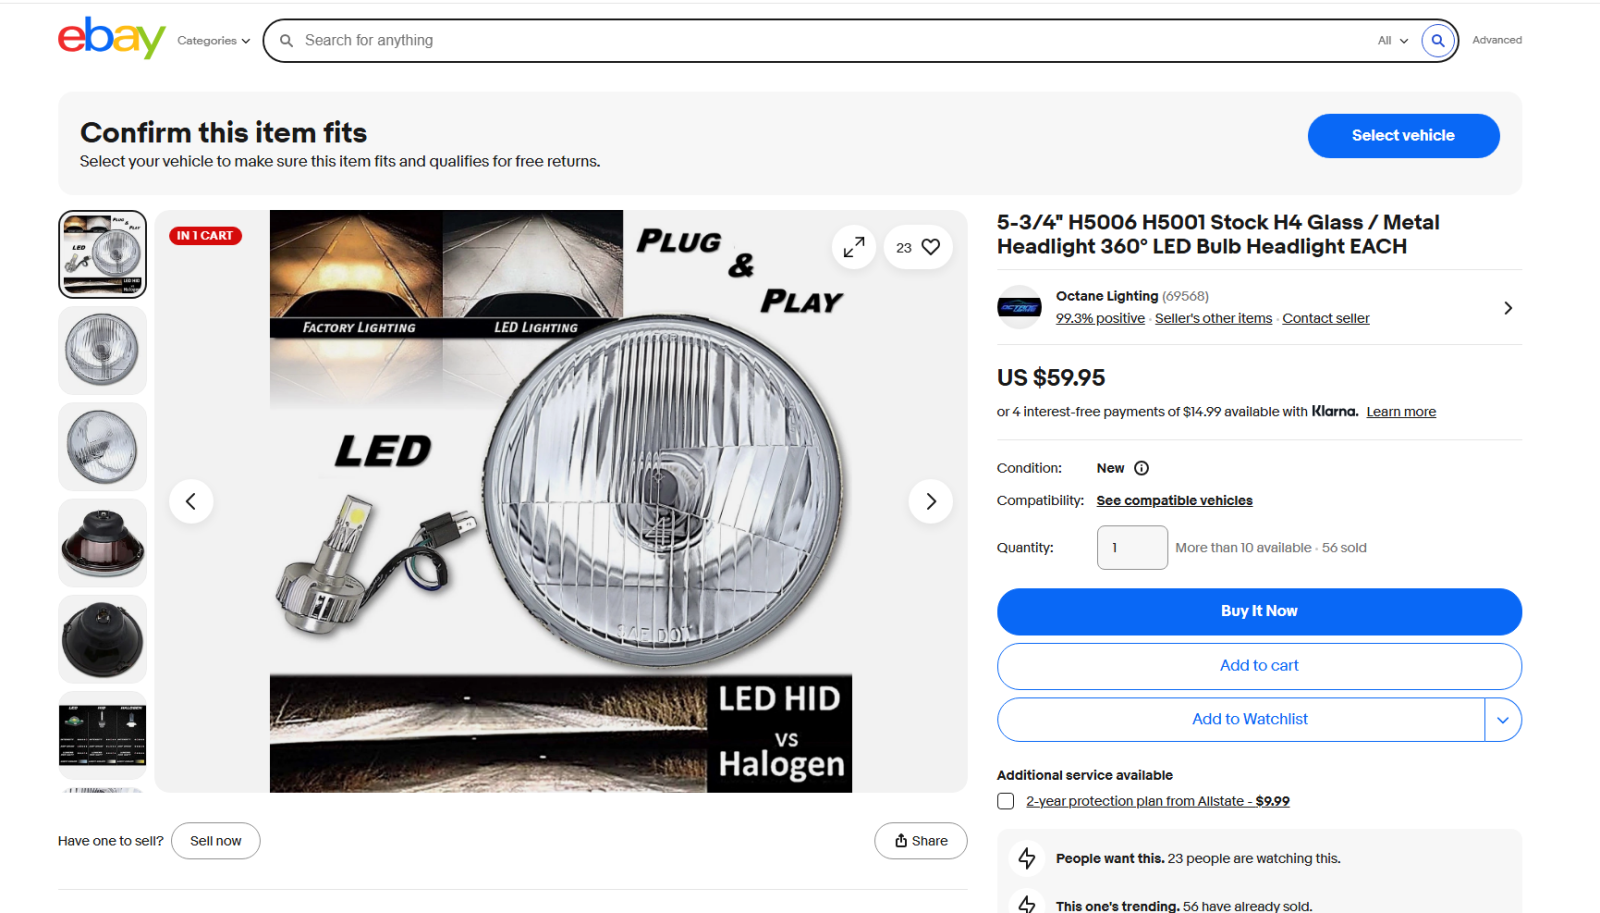Select the black headlight back thumbnail
The height and width of the screenshot is (913, 1600).
[103, 639]
